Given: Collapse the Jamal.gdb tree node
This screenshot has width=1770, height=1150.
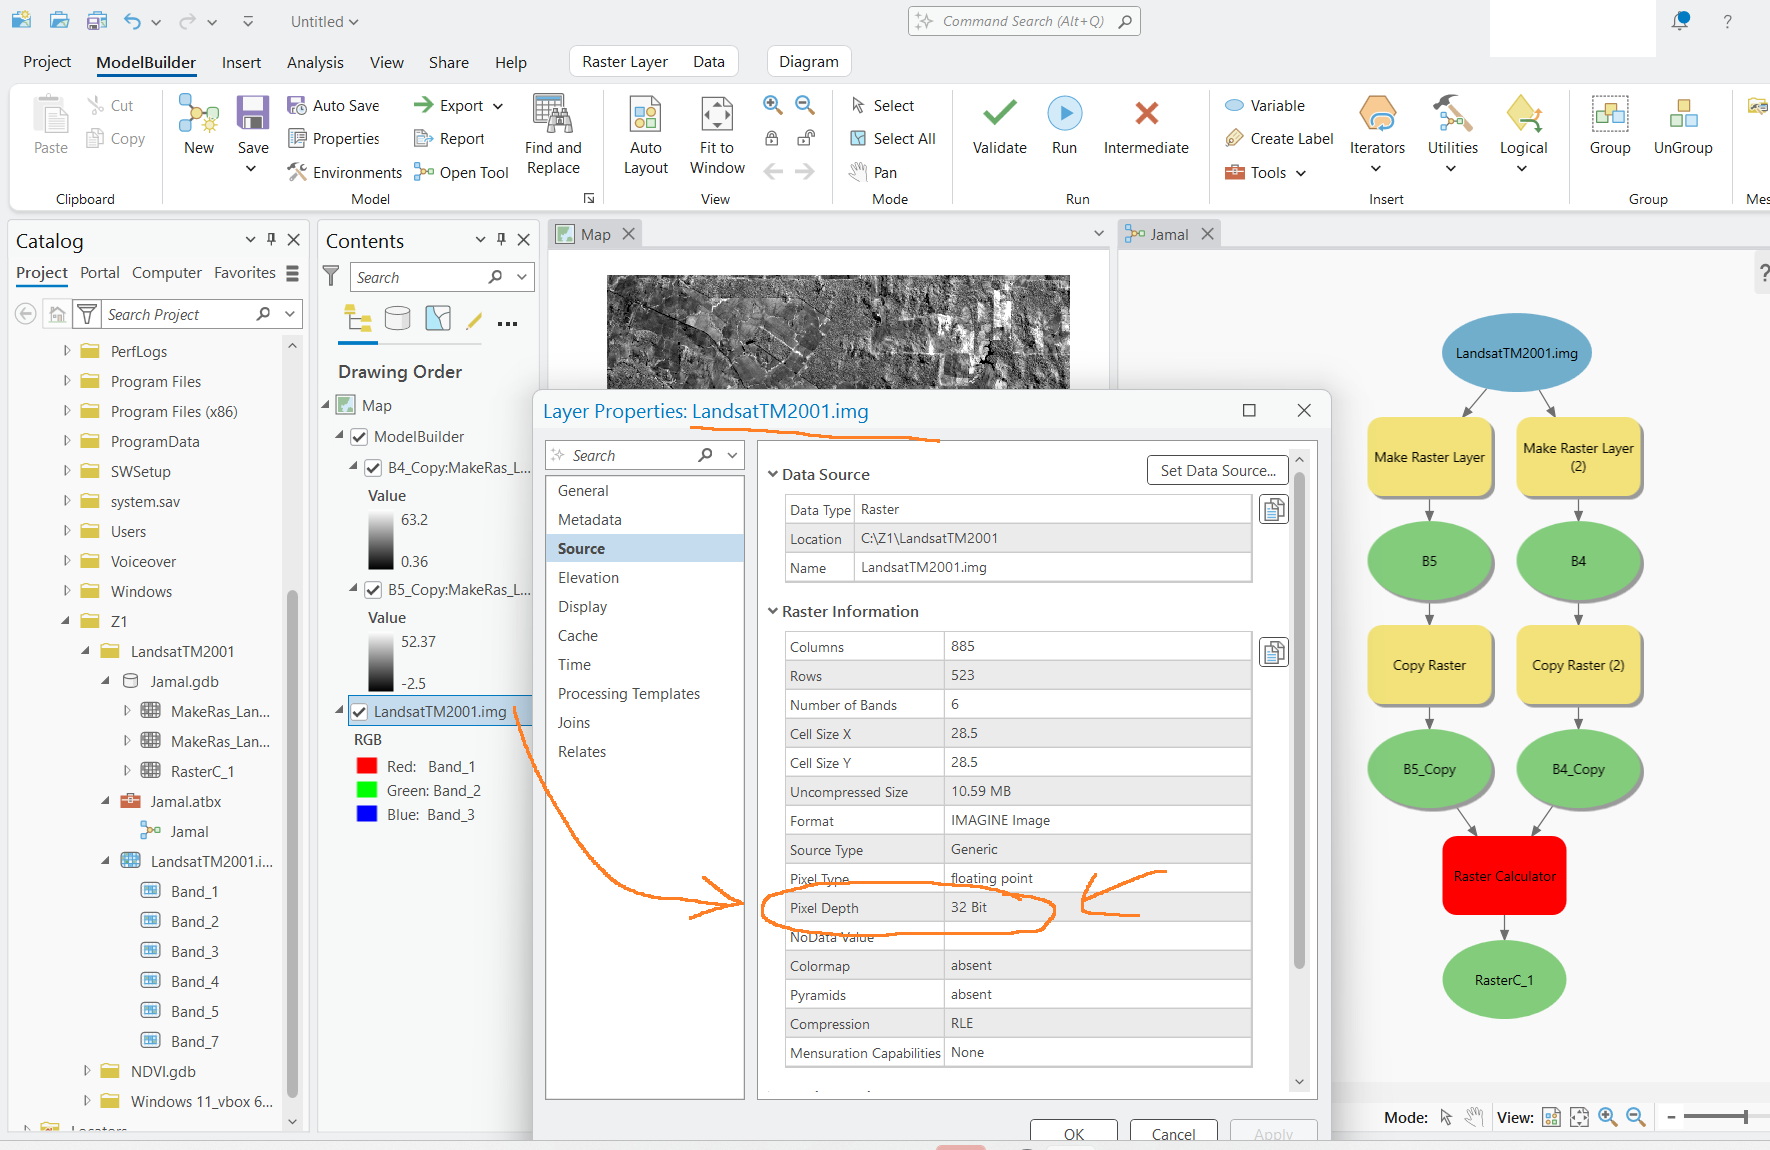Looking at the screenshot, I should pyautogui.click(x=105, y=681).
